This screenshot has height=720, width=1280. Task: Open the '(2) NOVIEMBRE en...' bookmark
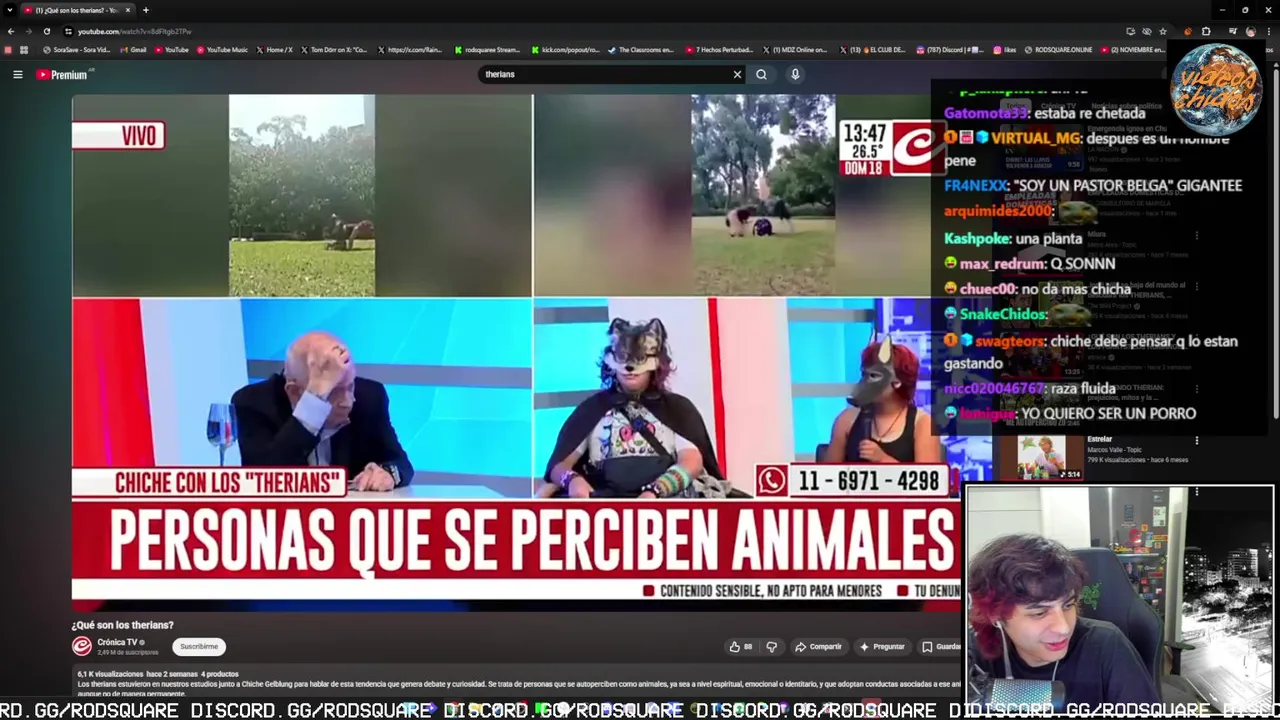click(x=1132, y=50)
